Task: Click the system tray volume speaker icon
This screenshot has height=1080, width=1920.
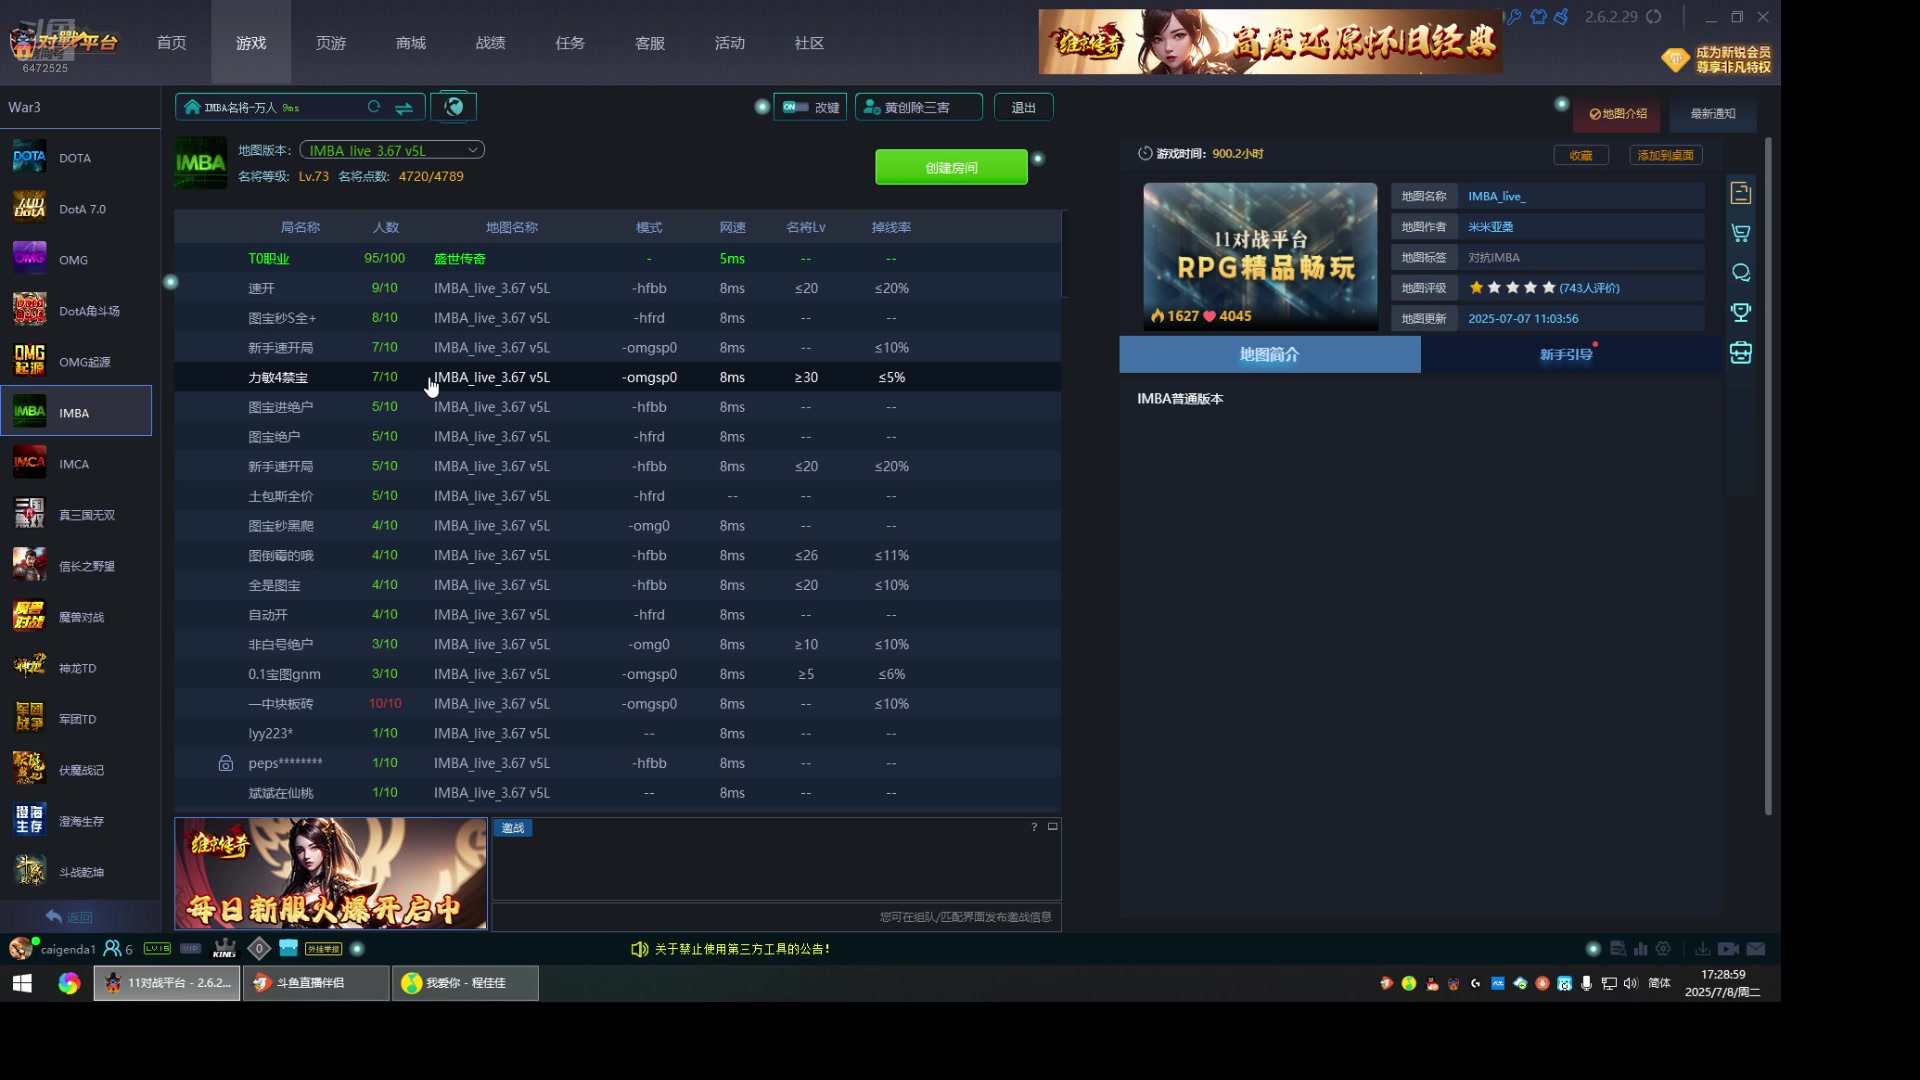Action: point(1631,984)
